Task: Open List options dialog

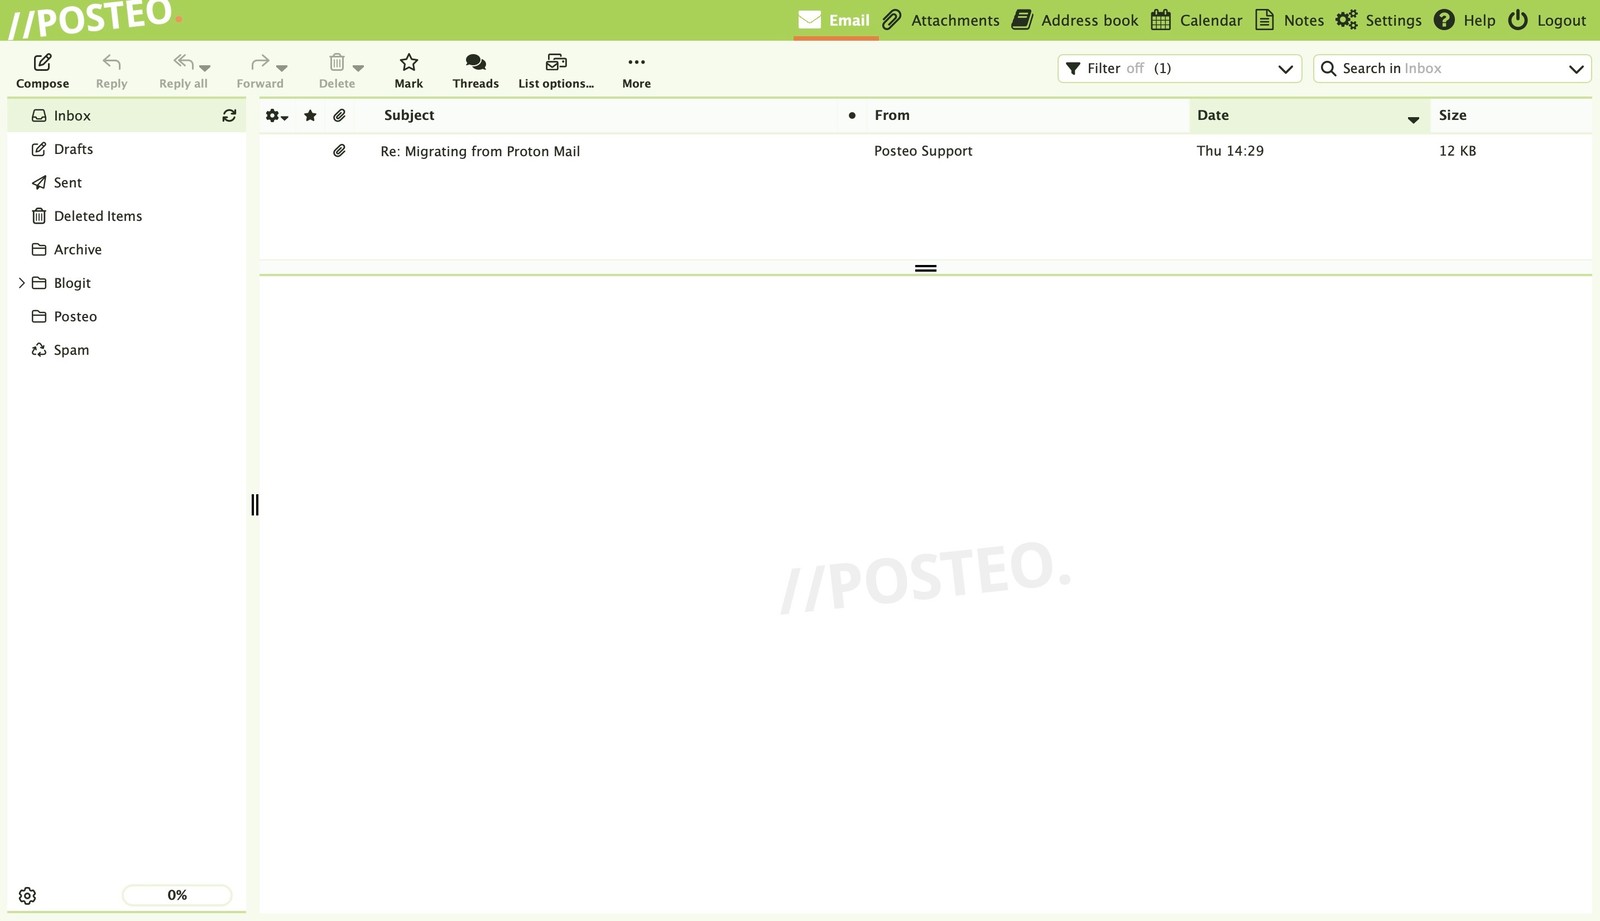Action: coord(556,71)
